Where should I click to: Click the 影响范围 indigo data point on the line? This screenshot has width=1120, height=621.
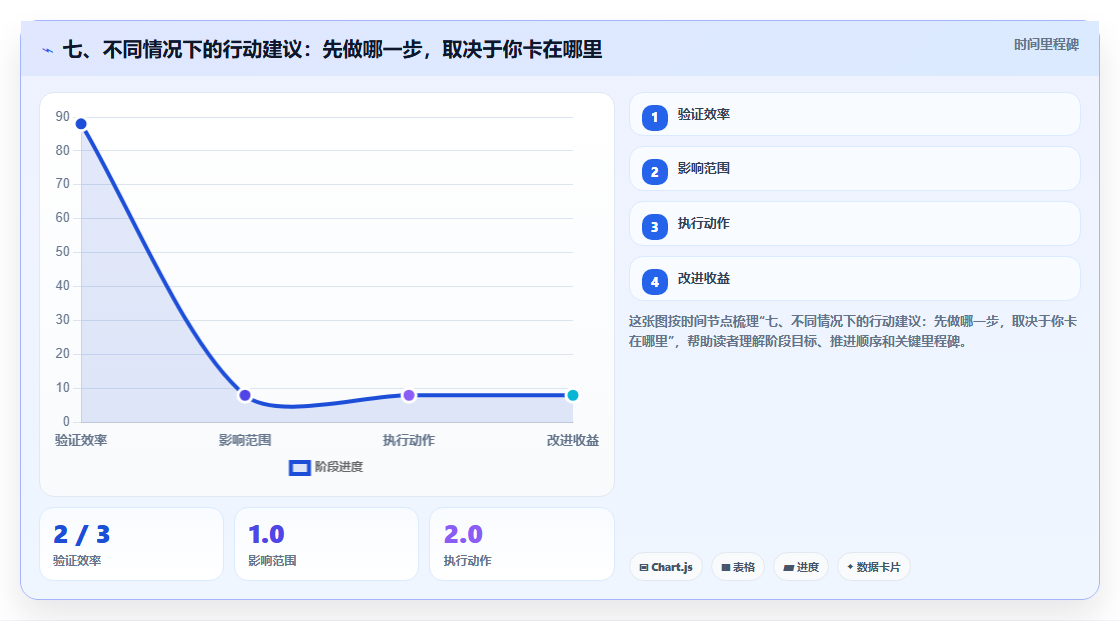[x=245, y=395]
